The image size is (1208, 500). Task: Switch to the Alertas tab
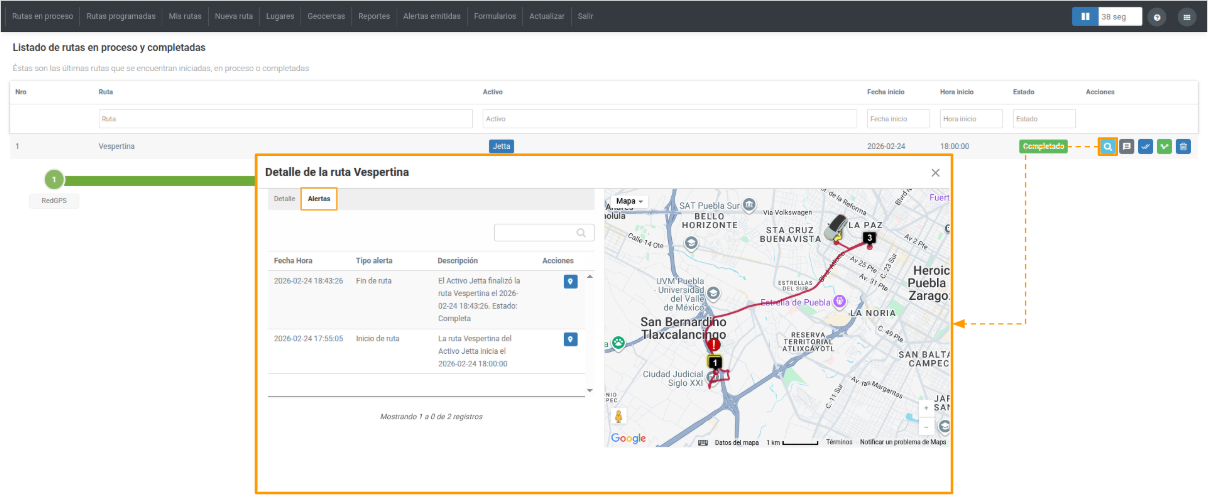coord(319,199)
